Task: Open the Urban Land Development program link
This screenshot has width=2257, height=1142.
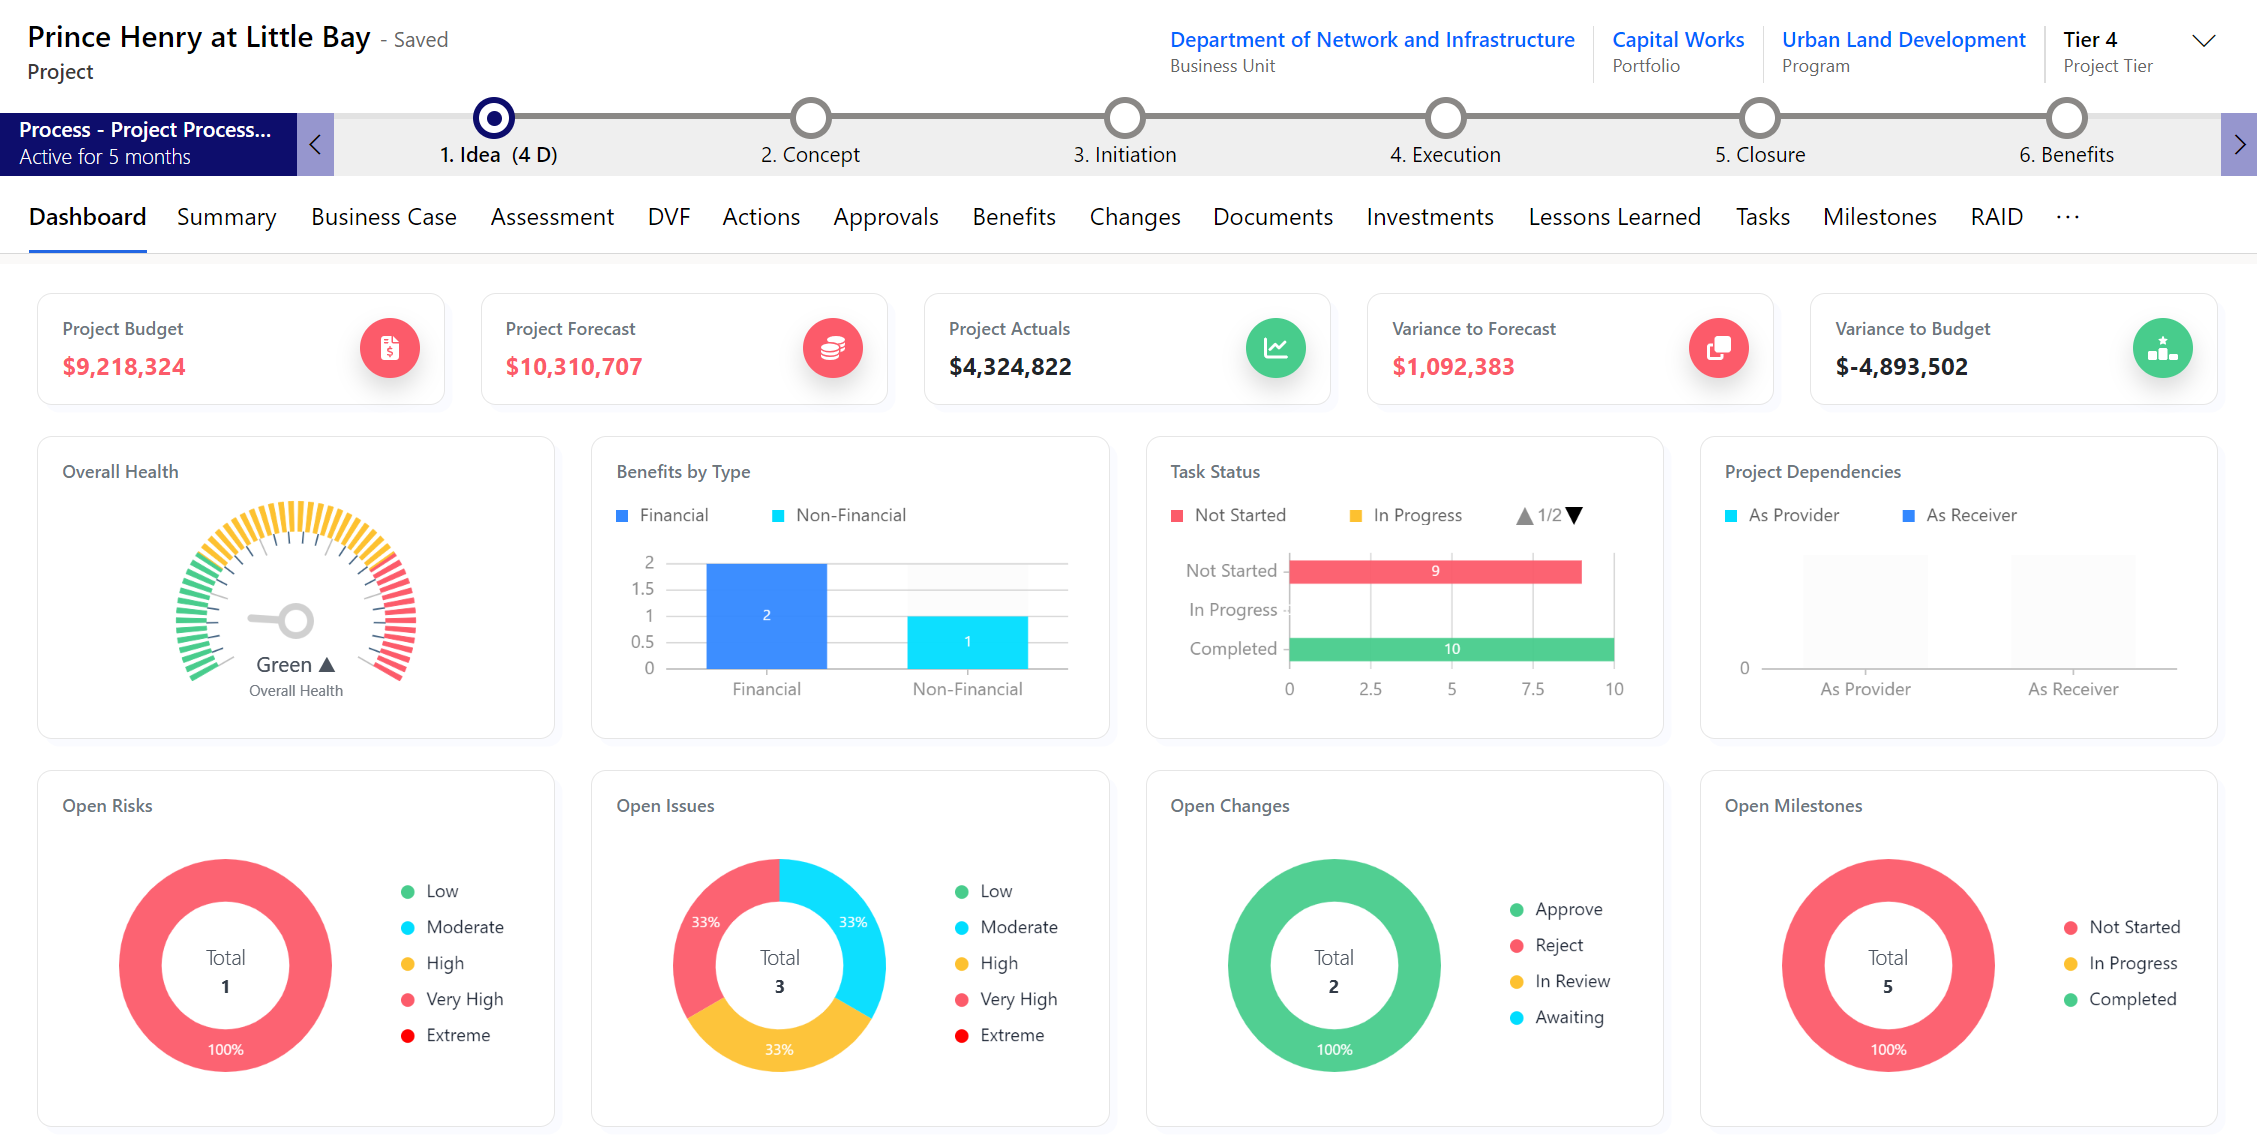Action: click(1903, 40)
